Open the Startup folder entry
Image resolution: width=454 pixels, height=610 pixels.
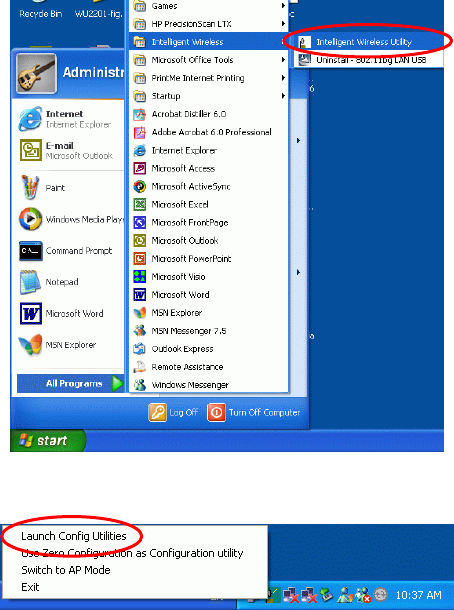(x=209, y=96)
